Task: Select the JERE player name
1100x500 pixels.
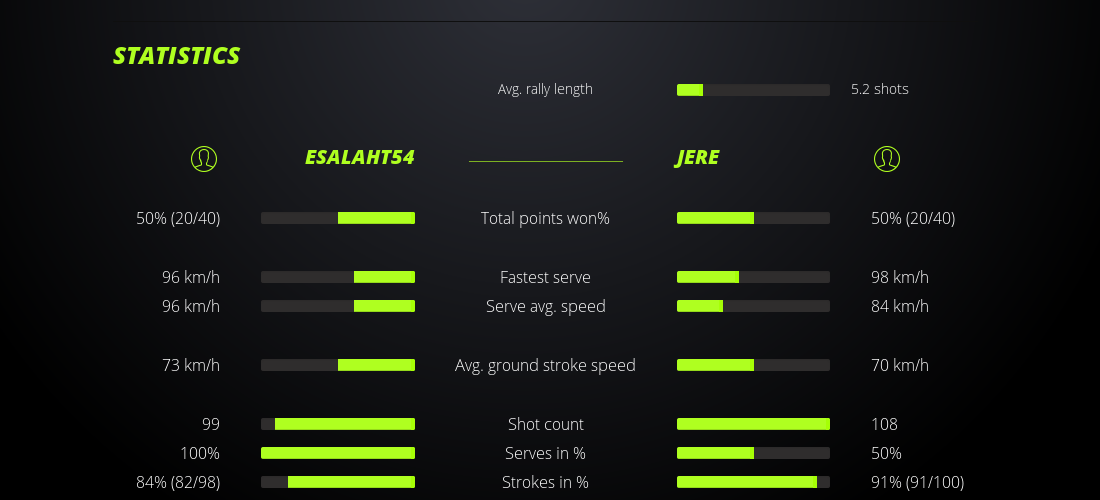Action: click(697, 158)
